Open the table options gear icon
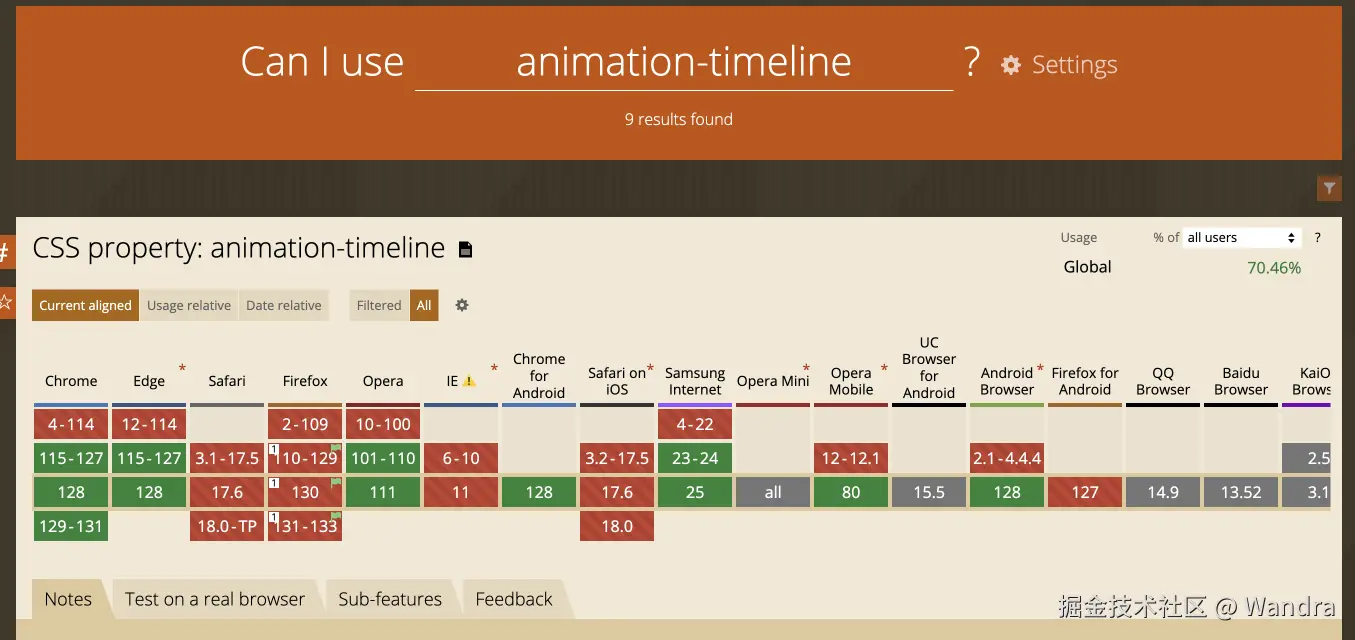Image resolution: width=1355 pixels, height=640 pixels. click(462, 305)
